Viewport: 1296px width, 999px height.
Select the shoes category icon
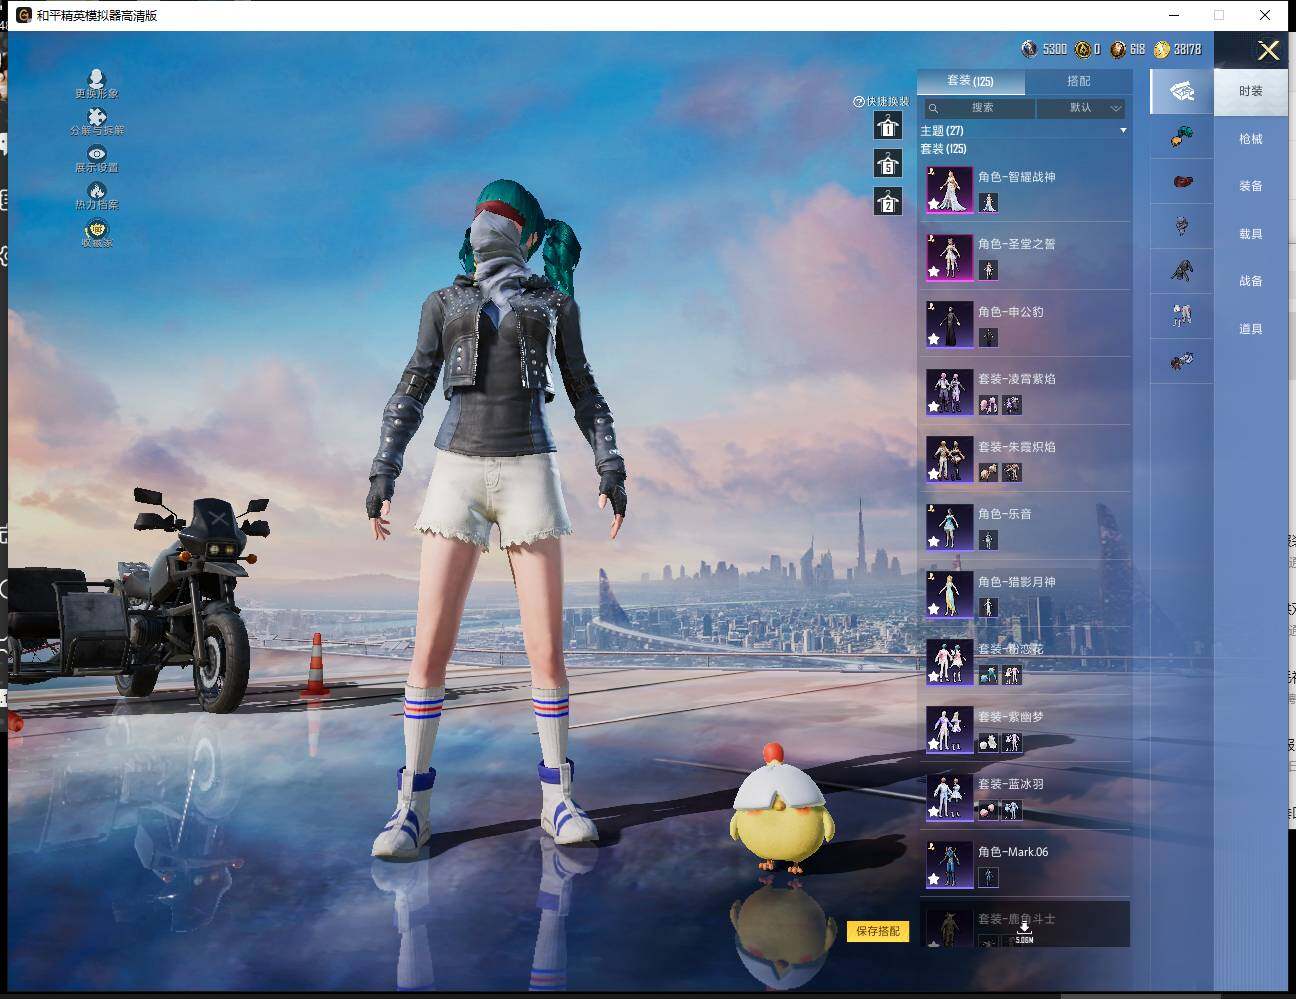1182,361
